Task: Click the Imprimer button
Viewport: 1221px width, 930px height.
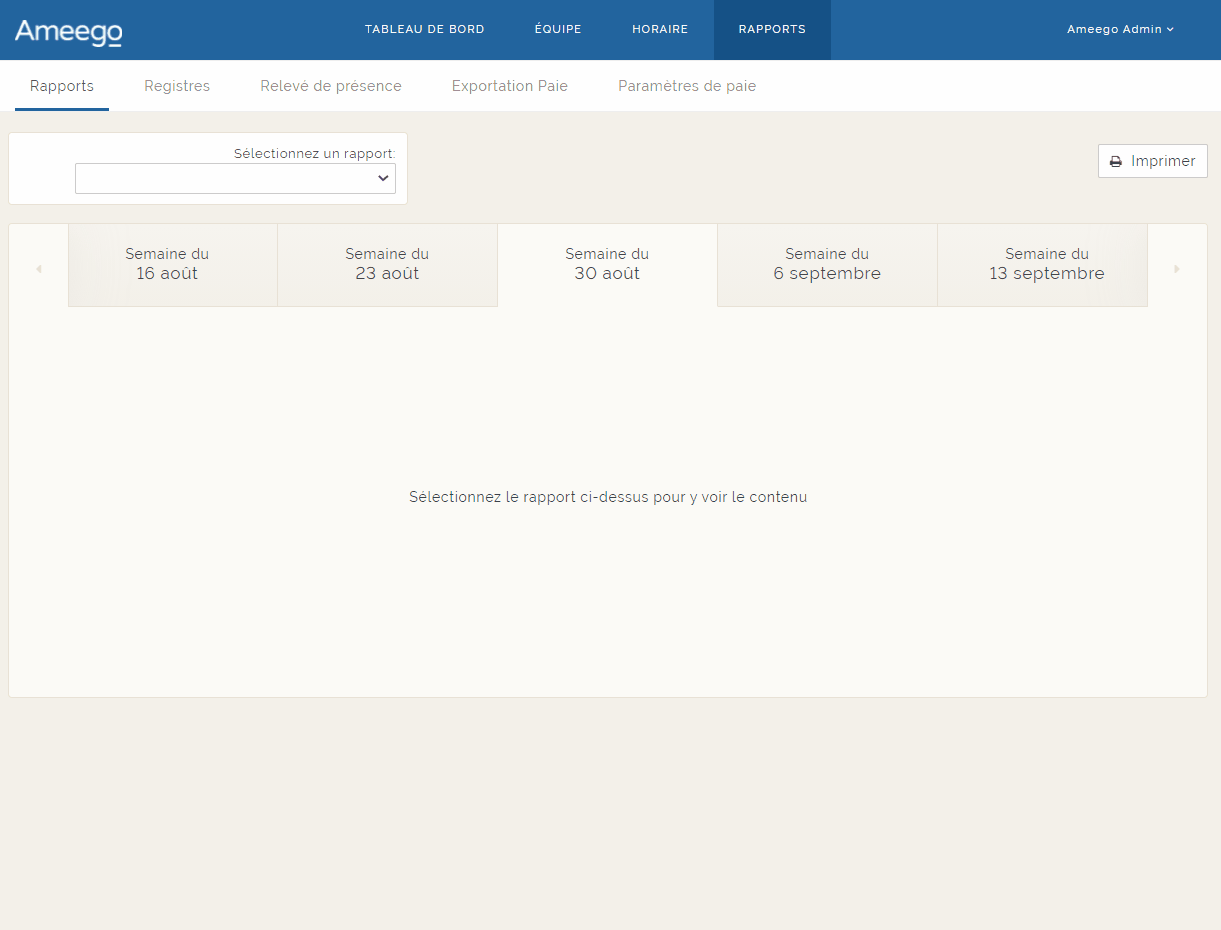Action: pyautogui.click(x=1152, y=161)
